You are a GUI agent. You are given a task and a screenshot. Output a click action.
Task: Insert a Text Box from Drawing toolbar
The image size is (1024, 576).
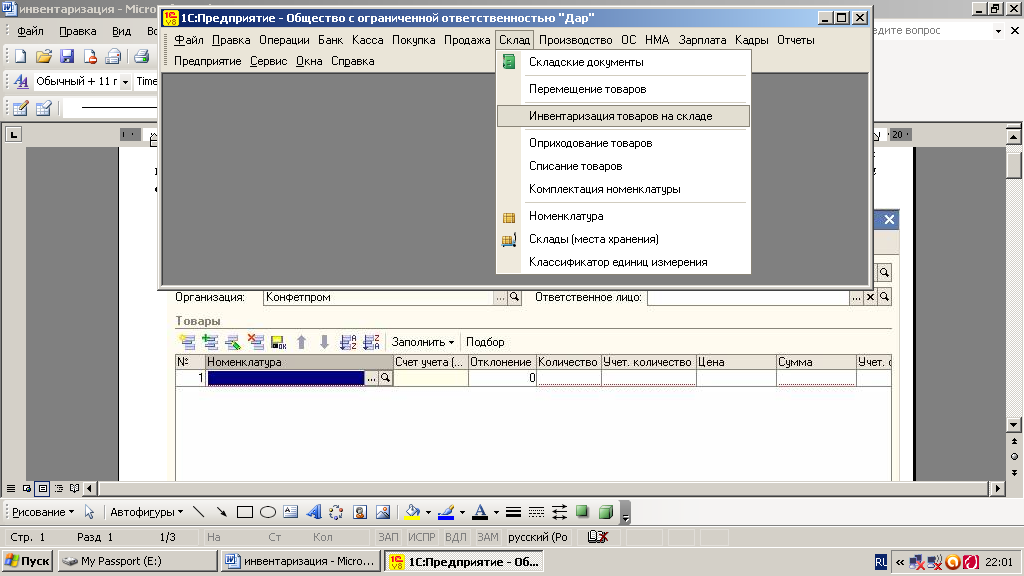(291, 512)
